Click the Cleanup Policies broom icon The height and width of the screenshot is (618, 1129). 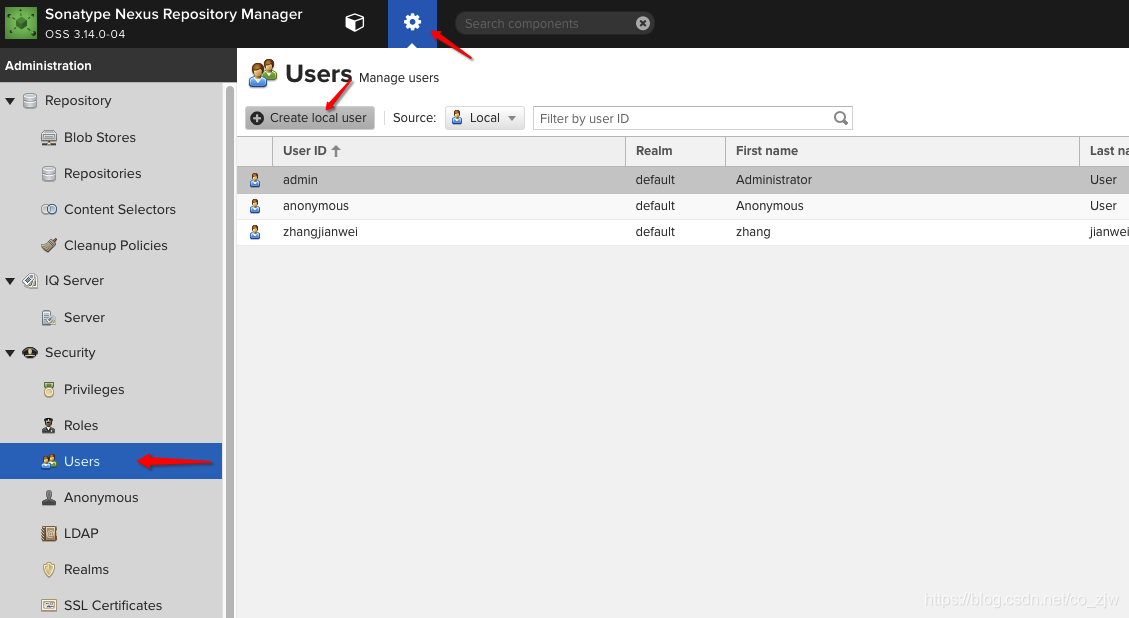[x=49, y=246]
